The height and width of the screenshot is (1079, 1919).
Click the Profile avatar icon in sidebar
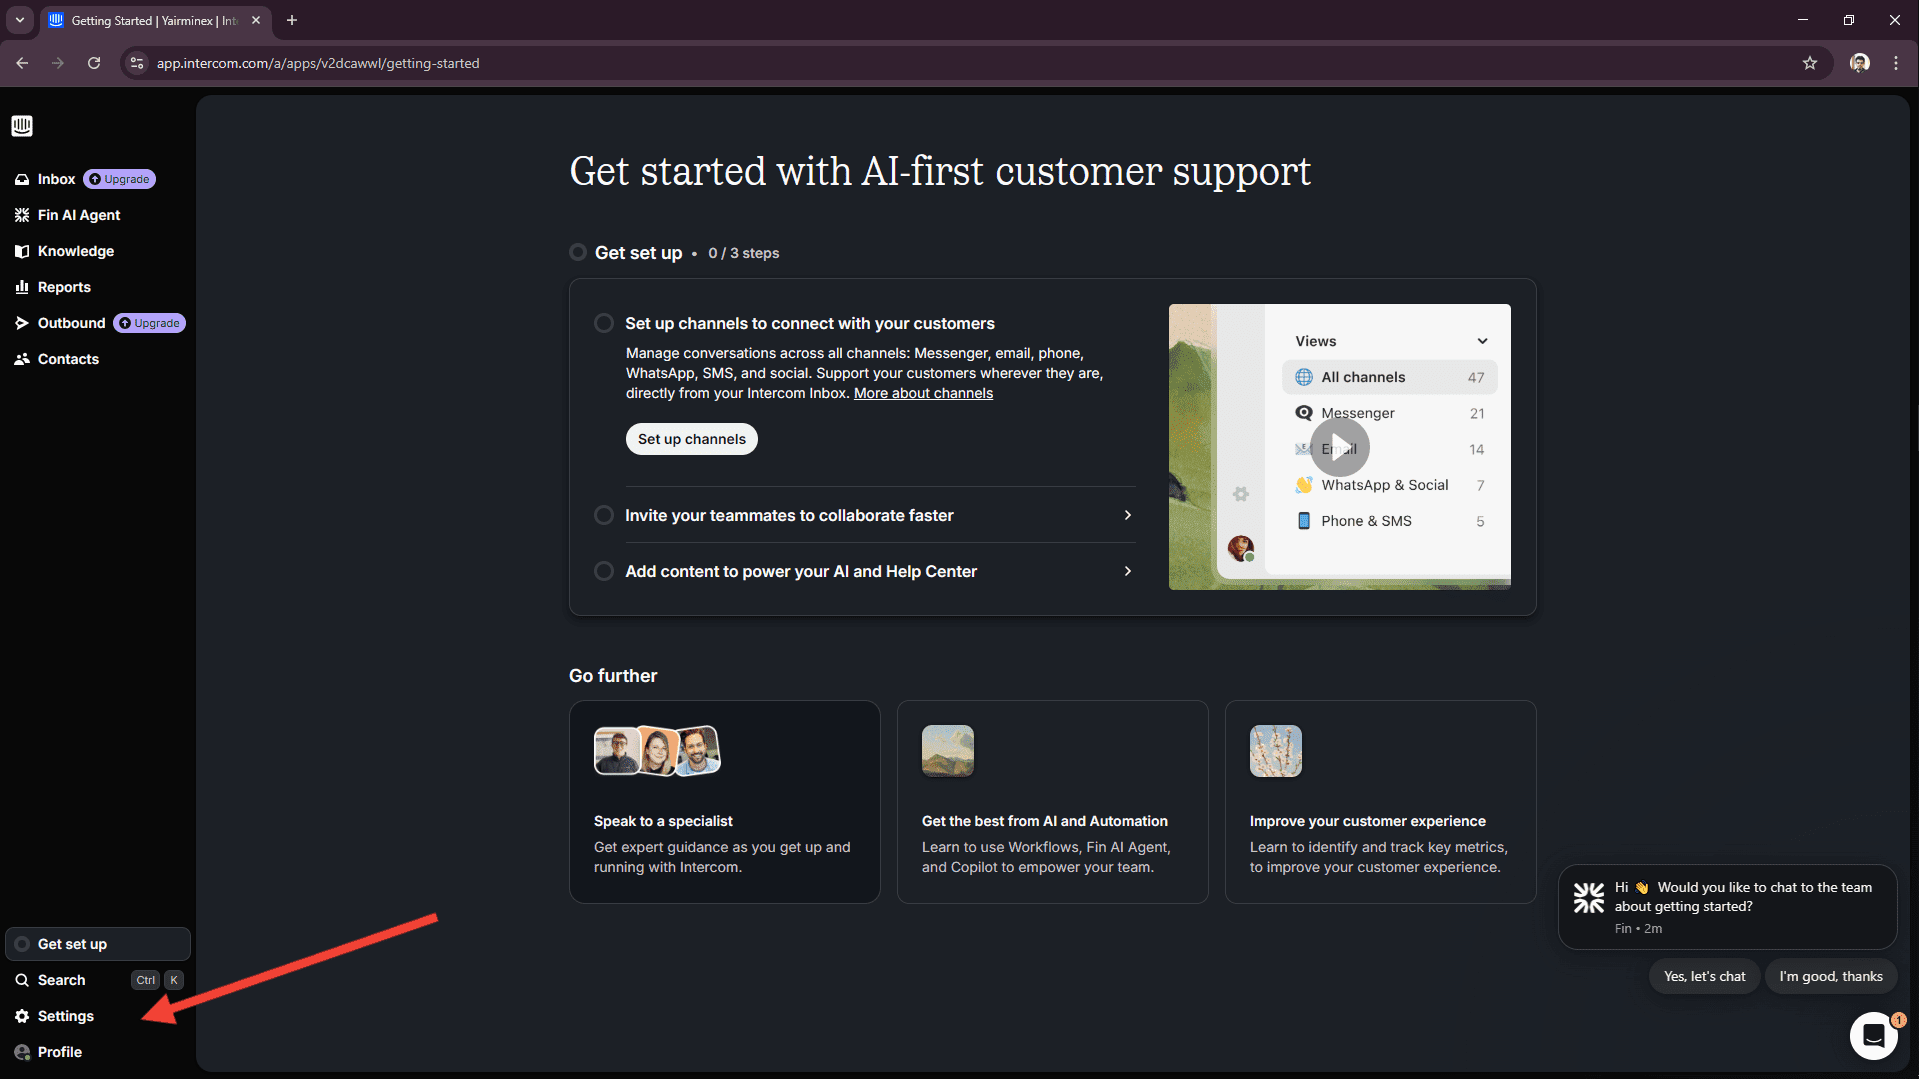[x=22, y=1052]
